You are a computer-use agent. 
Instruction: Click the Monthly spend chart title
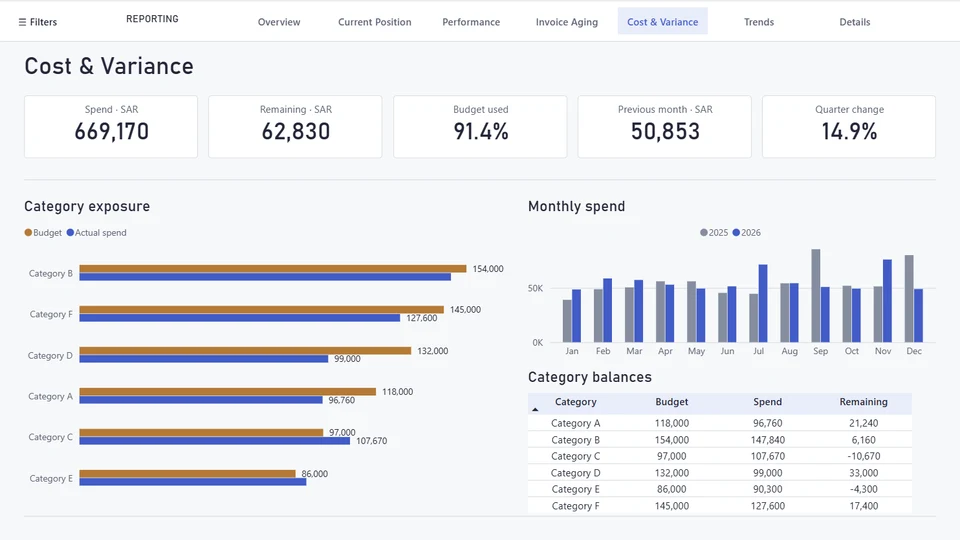[x=576, y=206]
